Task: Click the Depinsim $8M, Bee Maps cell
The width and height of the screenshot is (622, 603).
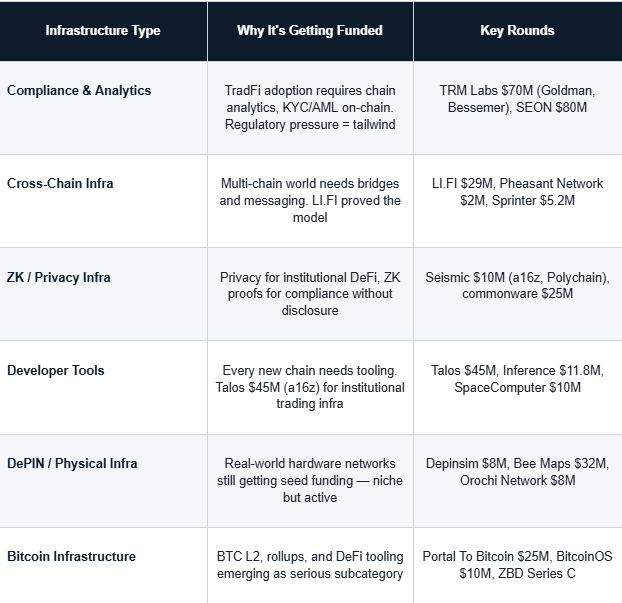Action: (517, 472)
